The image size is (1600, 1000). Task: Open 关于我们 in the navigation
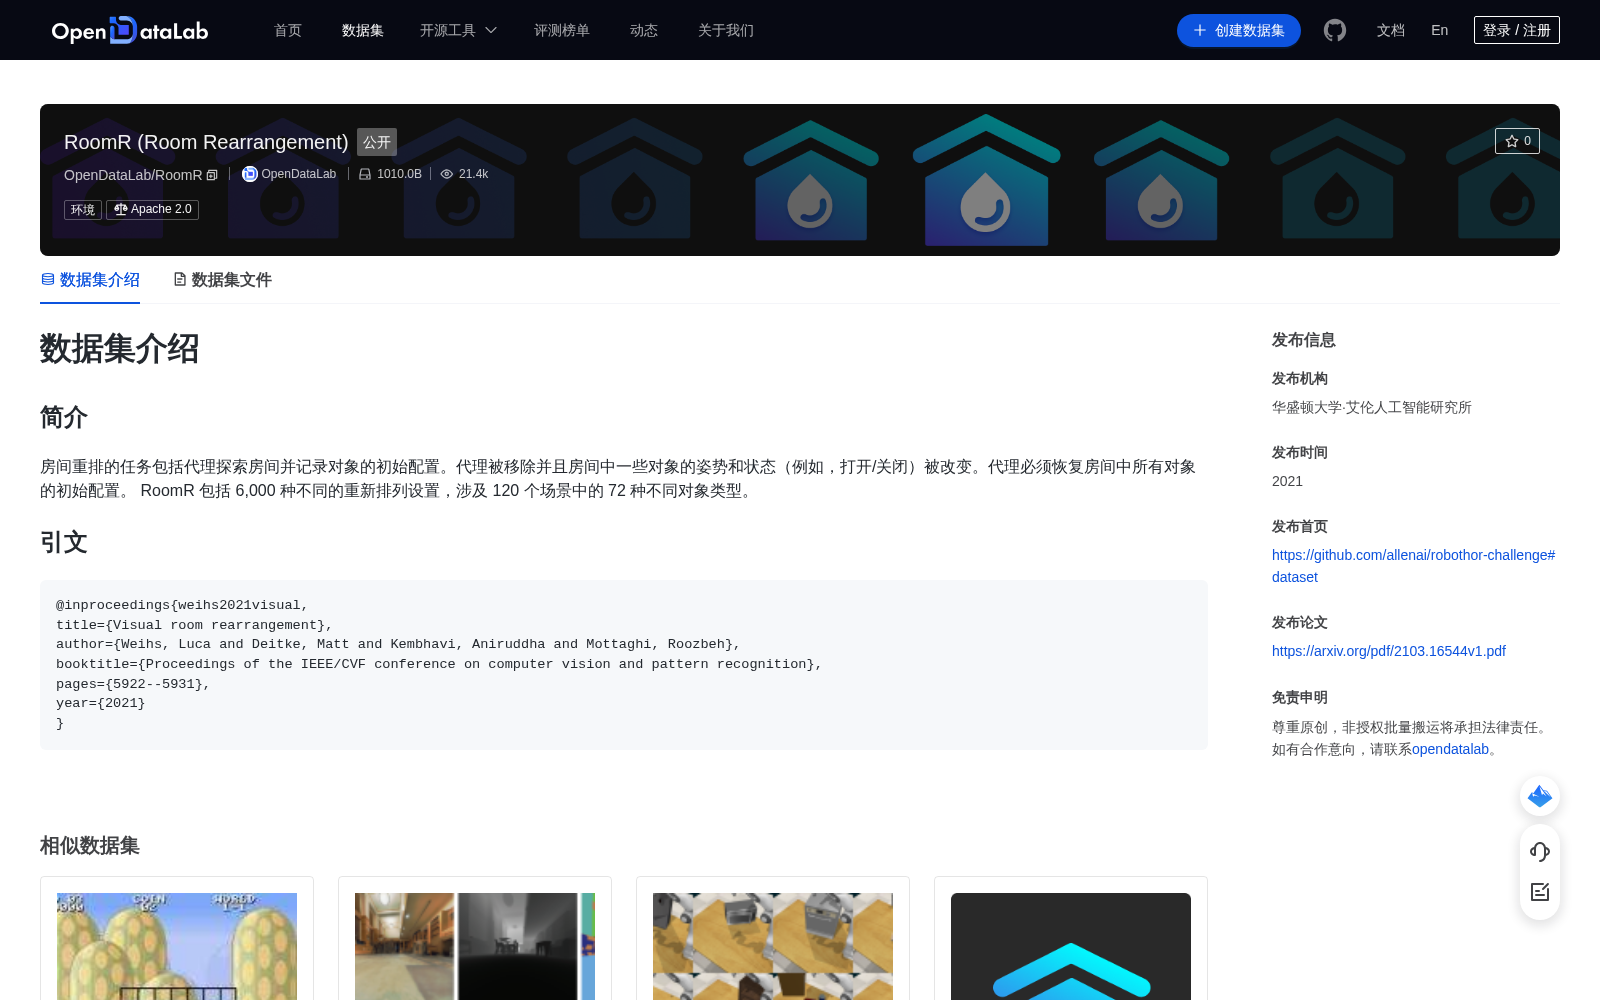coord(726,30)
